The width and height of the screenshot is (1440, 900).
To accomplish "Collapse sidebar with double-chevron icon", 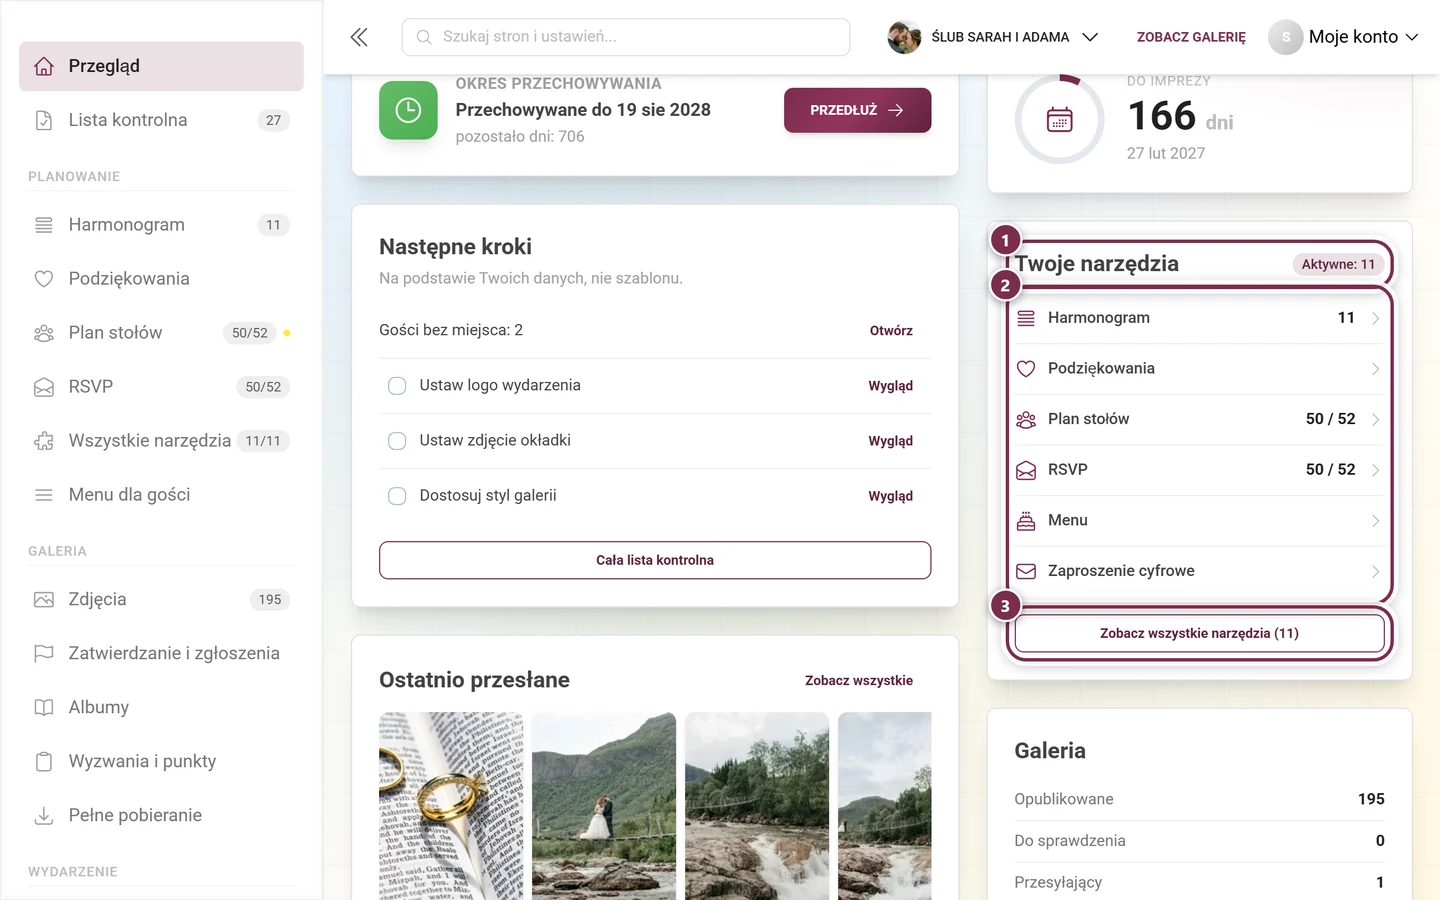I will tap(359, 37).
